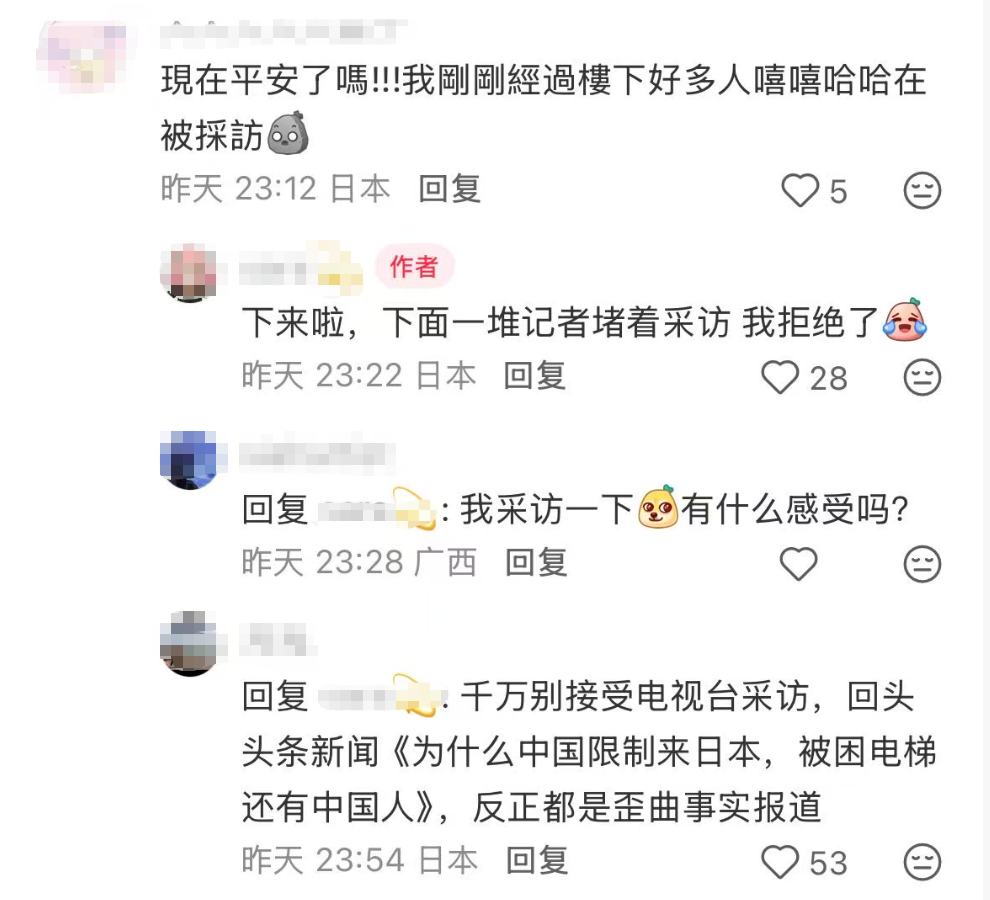Image resolution: width=990 pixels, height=900 pixels.
Task: Like the comment posted at 23:12
Action: point(800,190)
